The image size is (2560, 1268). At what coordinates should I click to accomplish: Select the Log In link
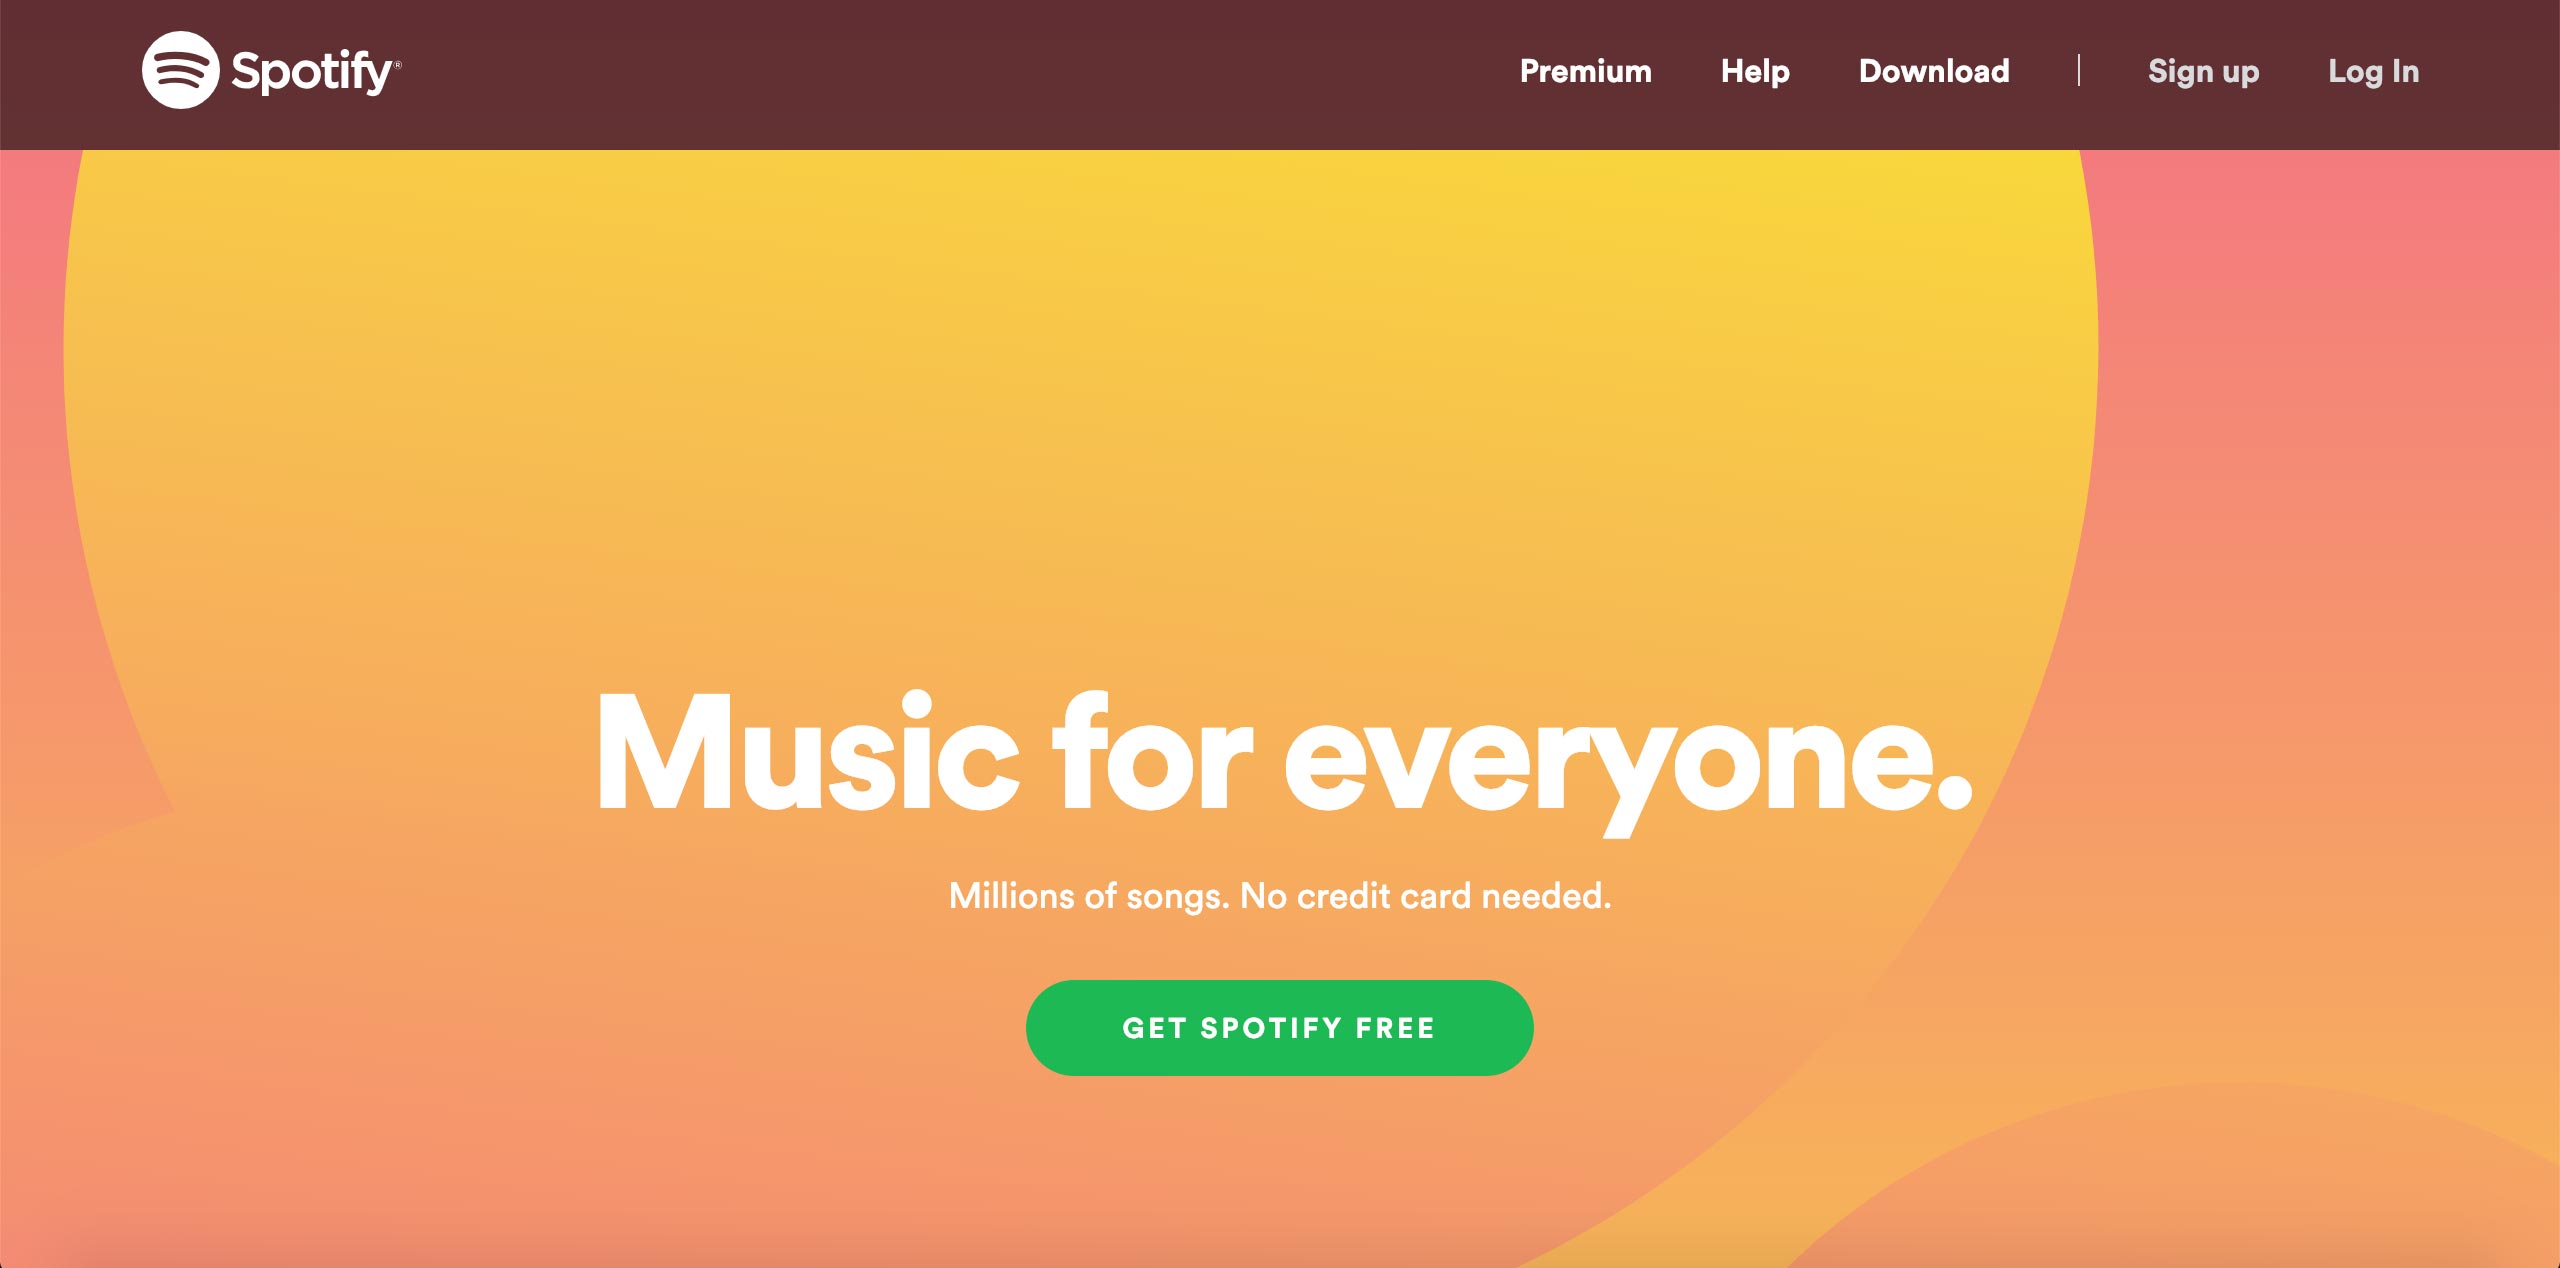tap(2373, 72)
